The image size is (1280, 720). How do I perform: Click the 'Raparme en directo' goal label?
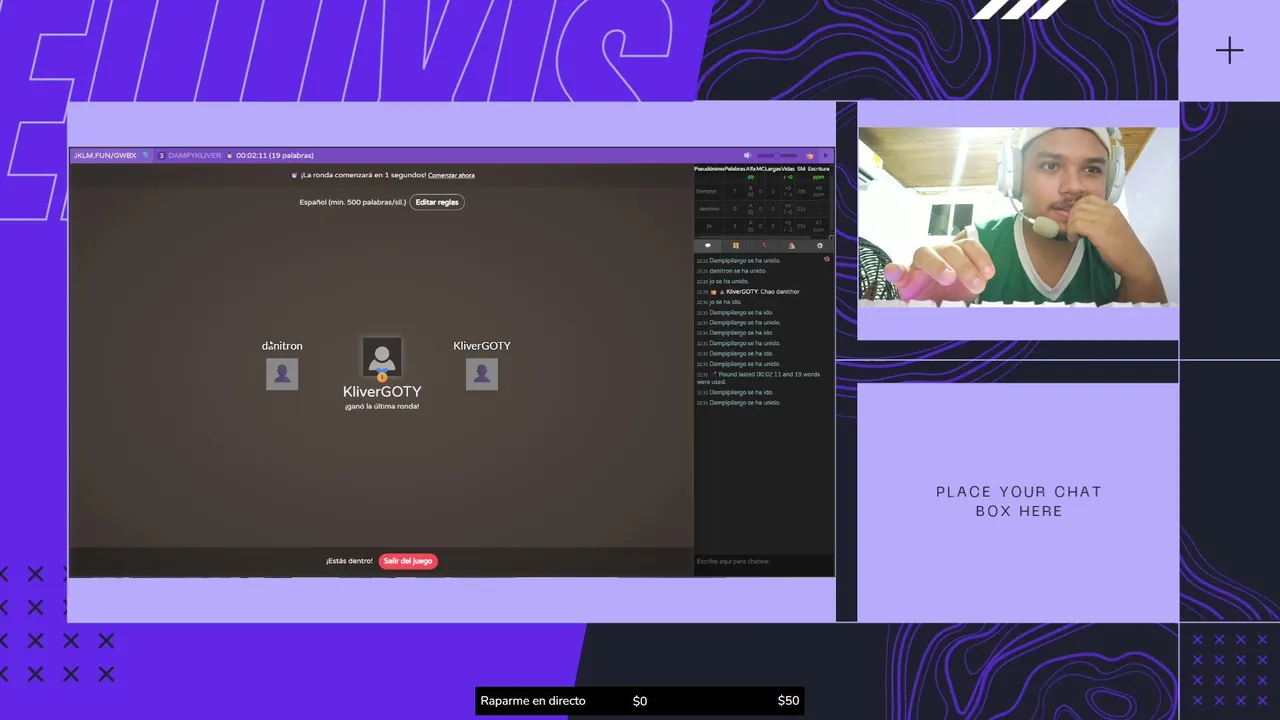tap(533, 701)
